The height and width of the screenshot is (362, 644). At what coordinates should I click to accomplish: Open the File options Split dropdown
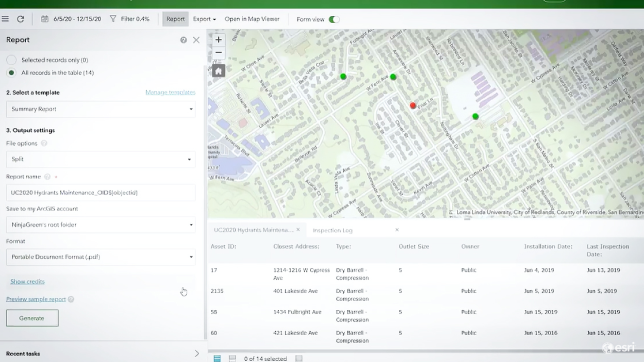101,159
